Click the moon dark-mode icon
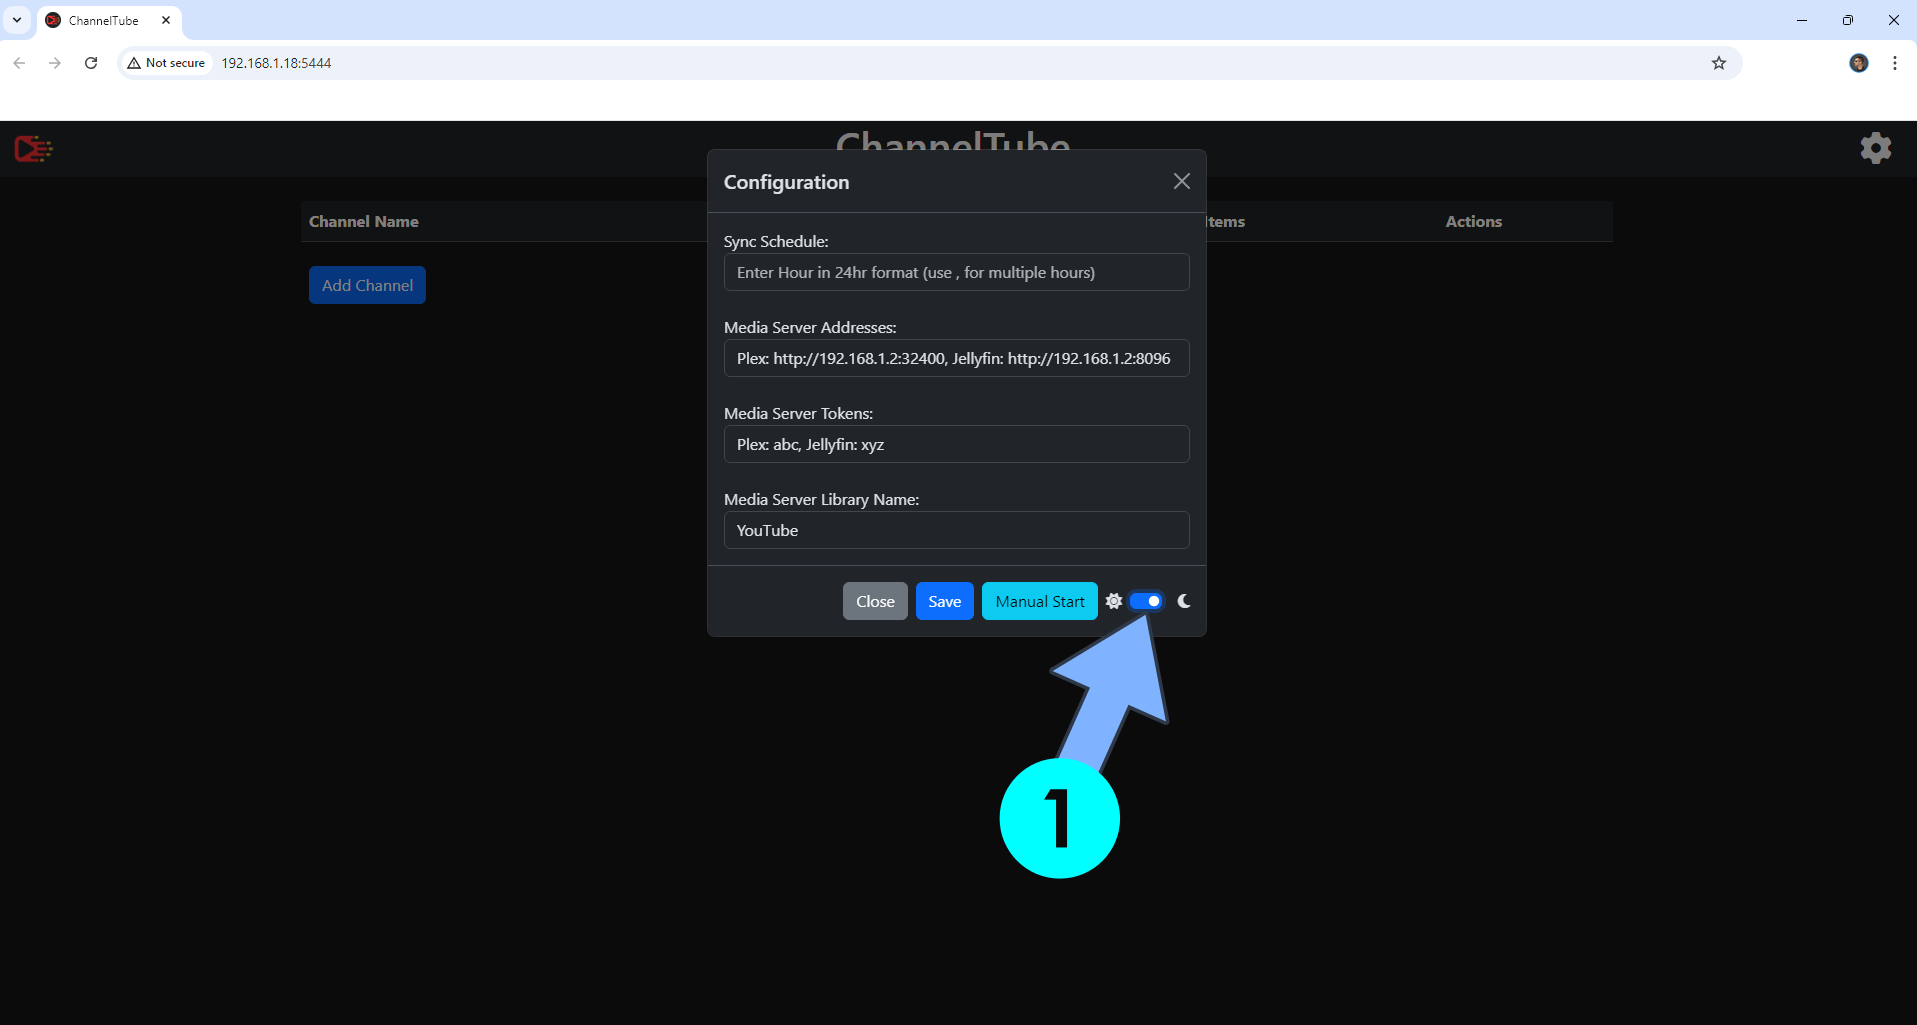Screen dimensions: 1917x1025 [x=1184, y=601]
